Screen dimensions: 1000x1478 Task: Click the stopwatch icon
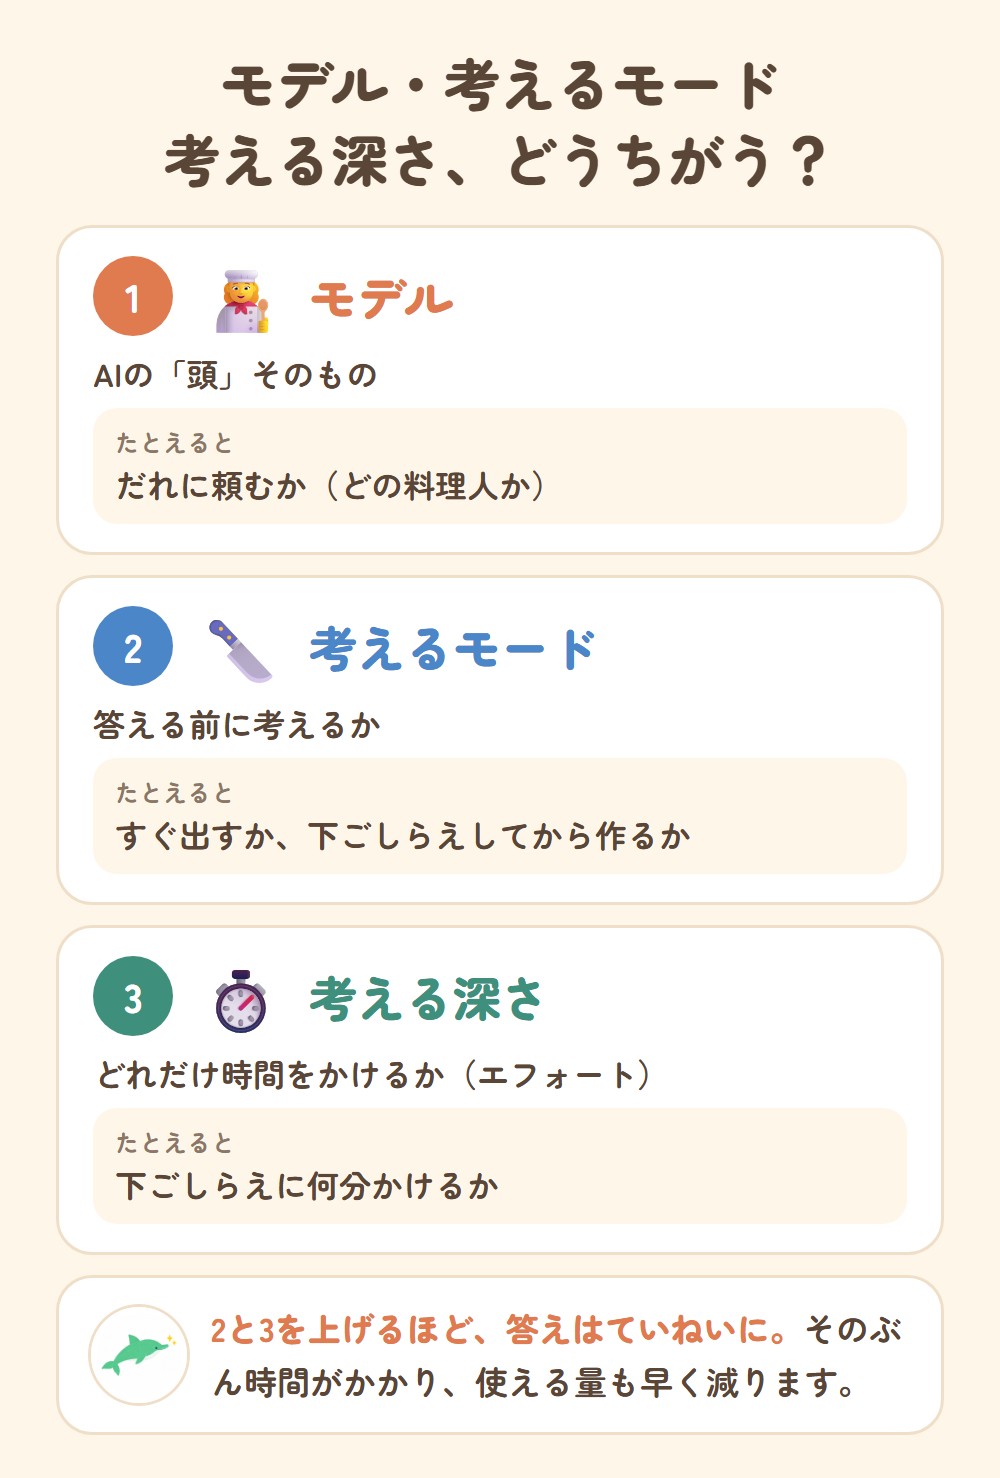241,1000
